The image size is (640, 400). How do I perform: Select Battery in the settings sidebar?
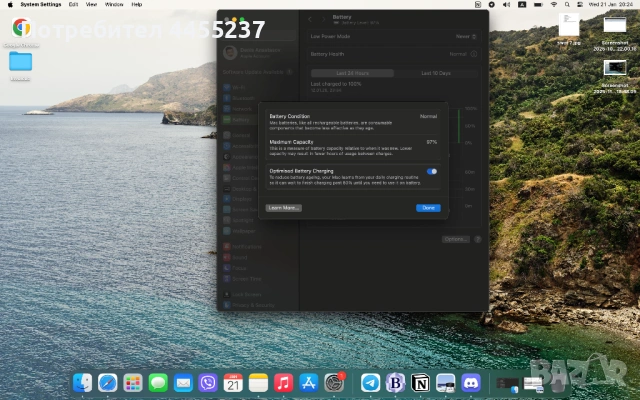[x=239, y=120]
